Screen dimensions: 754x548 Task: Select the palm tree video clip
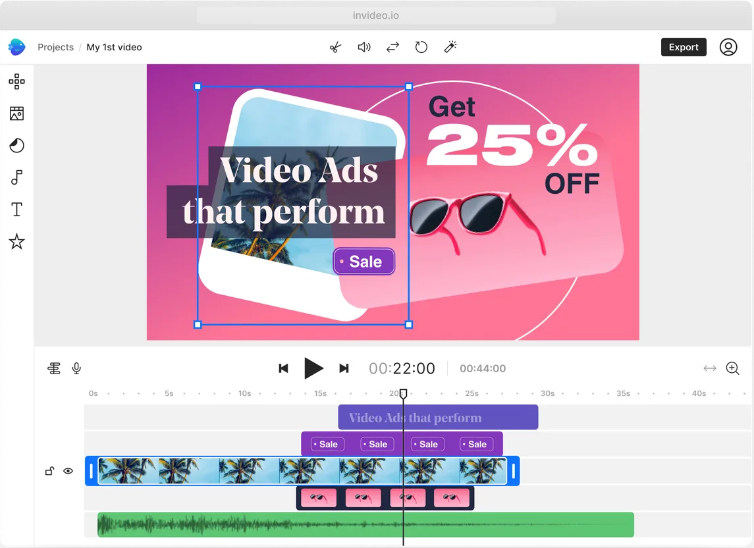tap(302, 471)
